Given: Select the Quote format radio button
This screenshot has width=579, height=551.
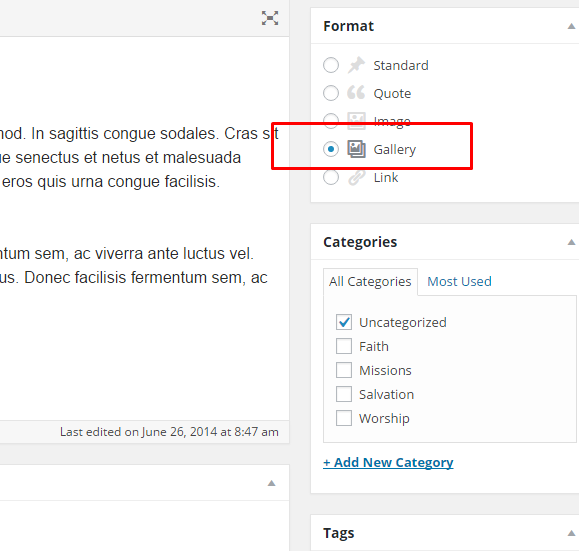Looking at the screenshot, I should click(331, 93).
